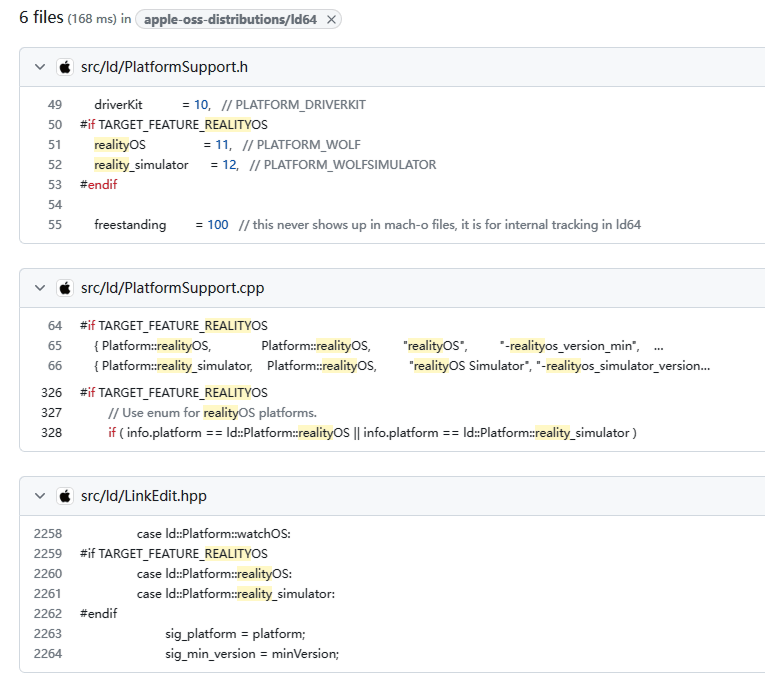Go to line 2261 reality_simulator case
The height and width of the screenshot is (688, 765).
(47, 594)
